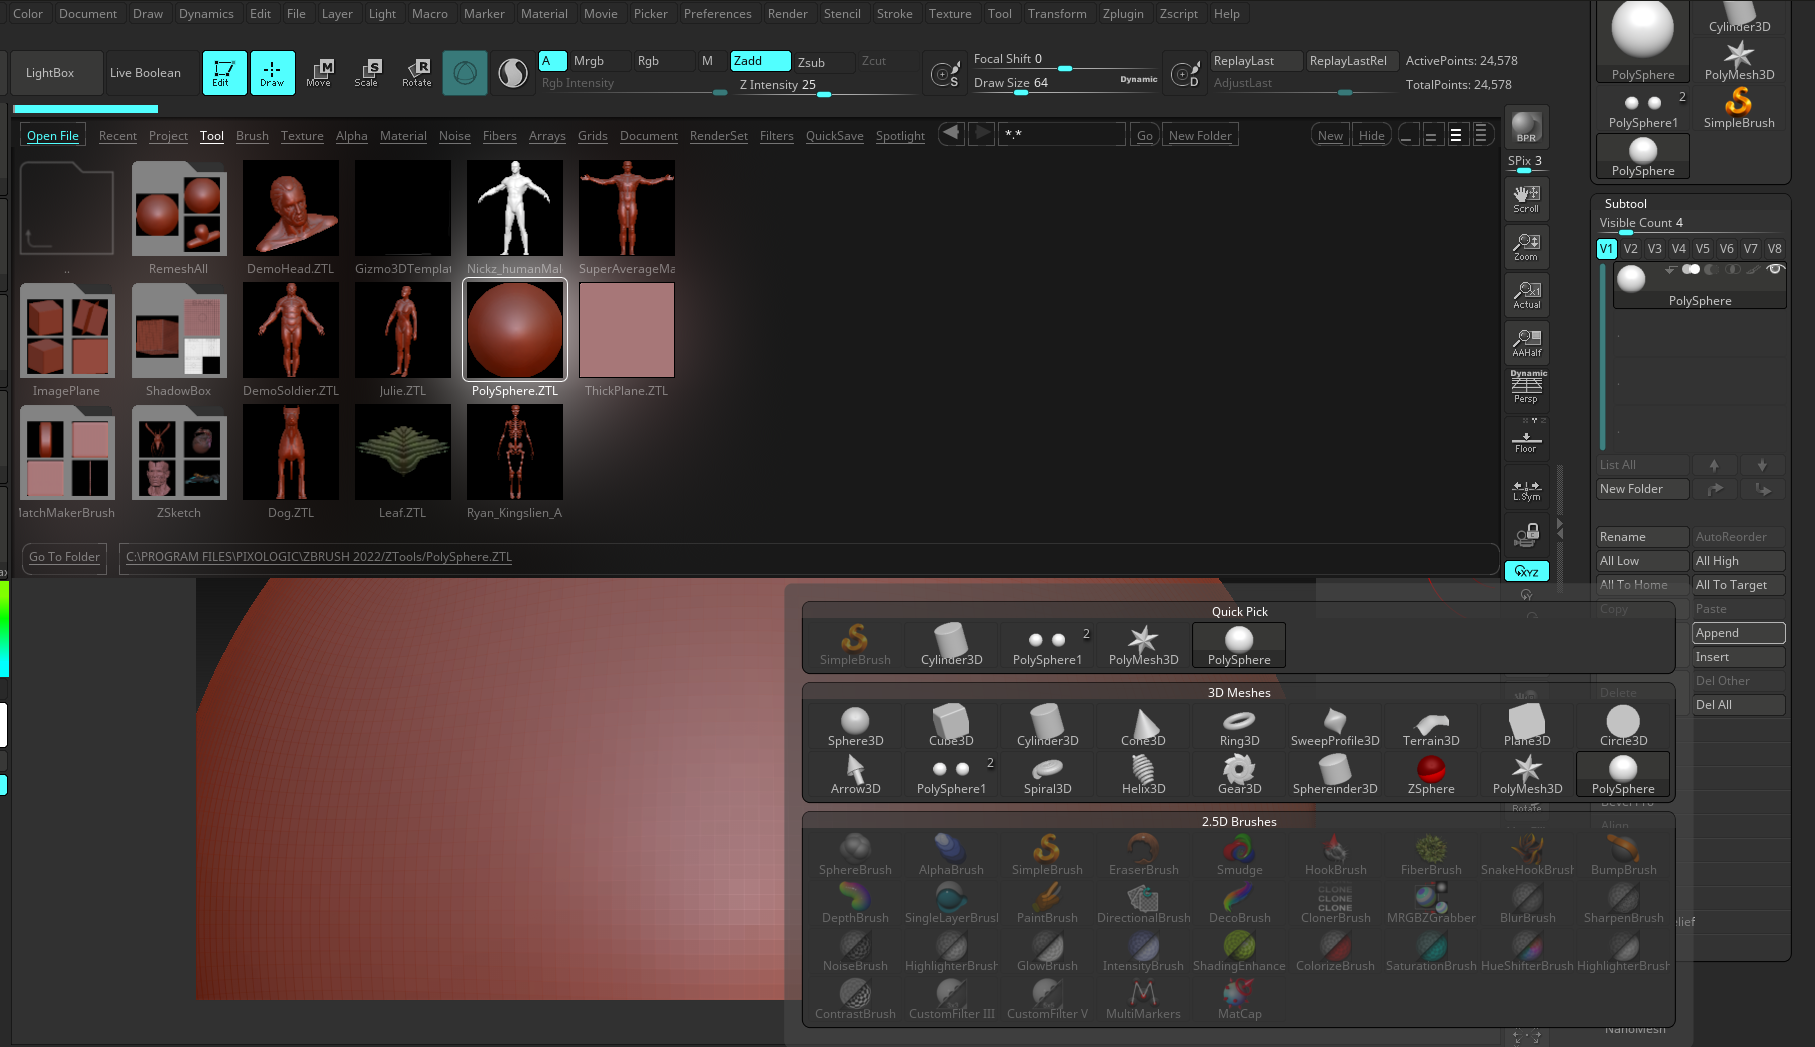This screenshot has width=1815, height=1047.
Task: Toggle perspective with Persp button
Action: tap(1526, 387)
